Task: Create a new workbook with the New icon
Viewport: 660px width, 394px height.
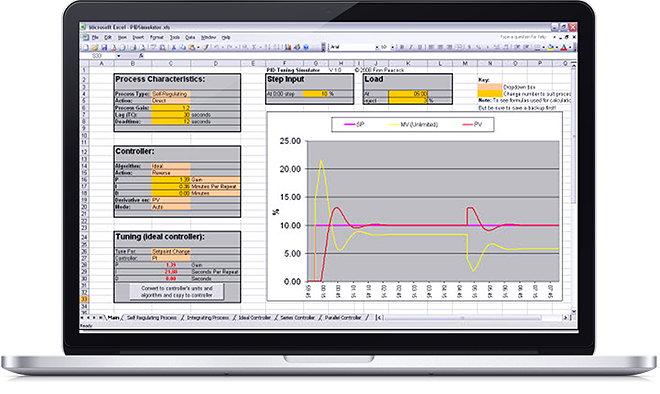Action: (x=86, y=47)
